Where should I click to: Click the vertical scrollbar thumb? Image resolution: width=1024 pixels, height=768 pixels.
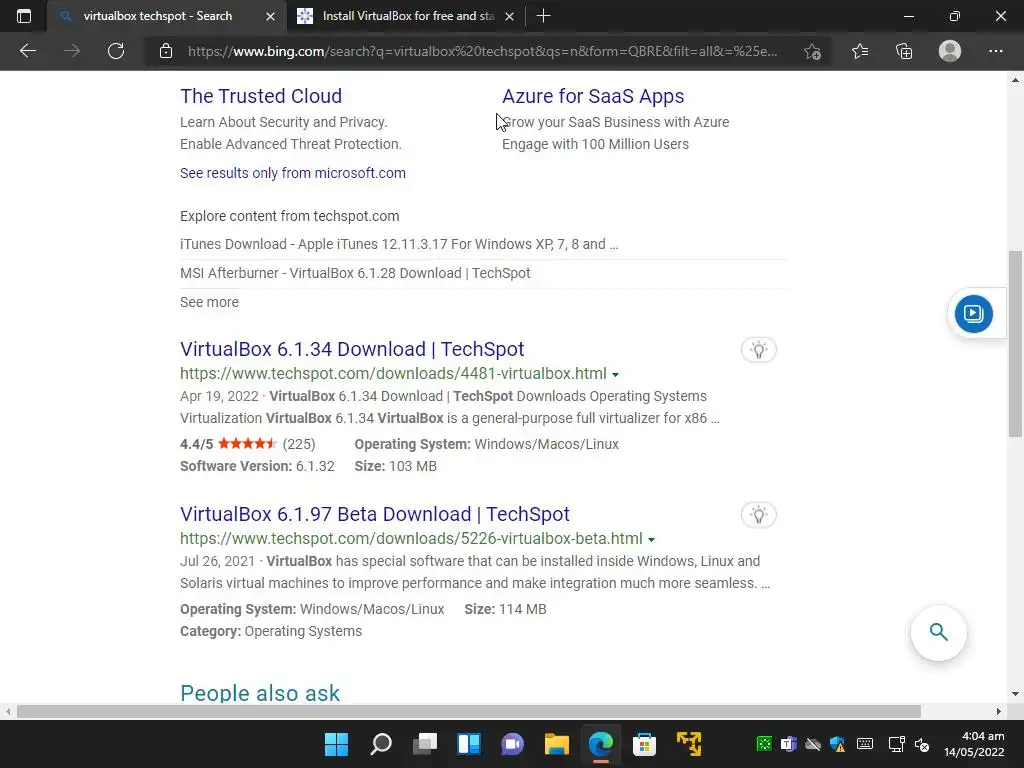(1015, 344)
